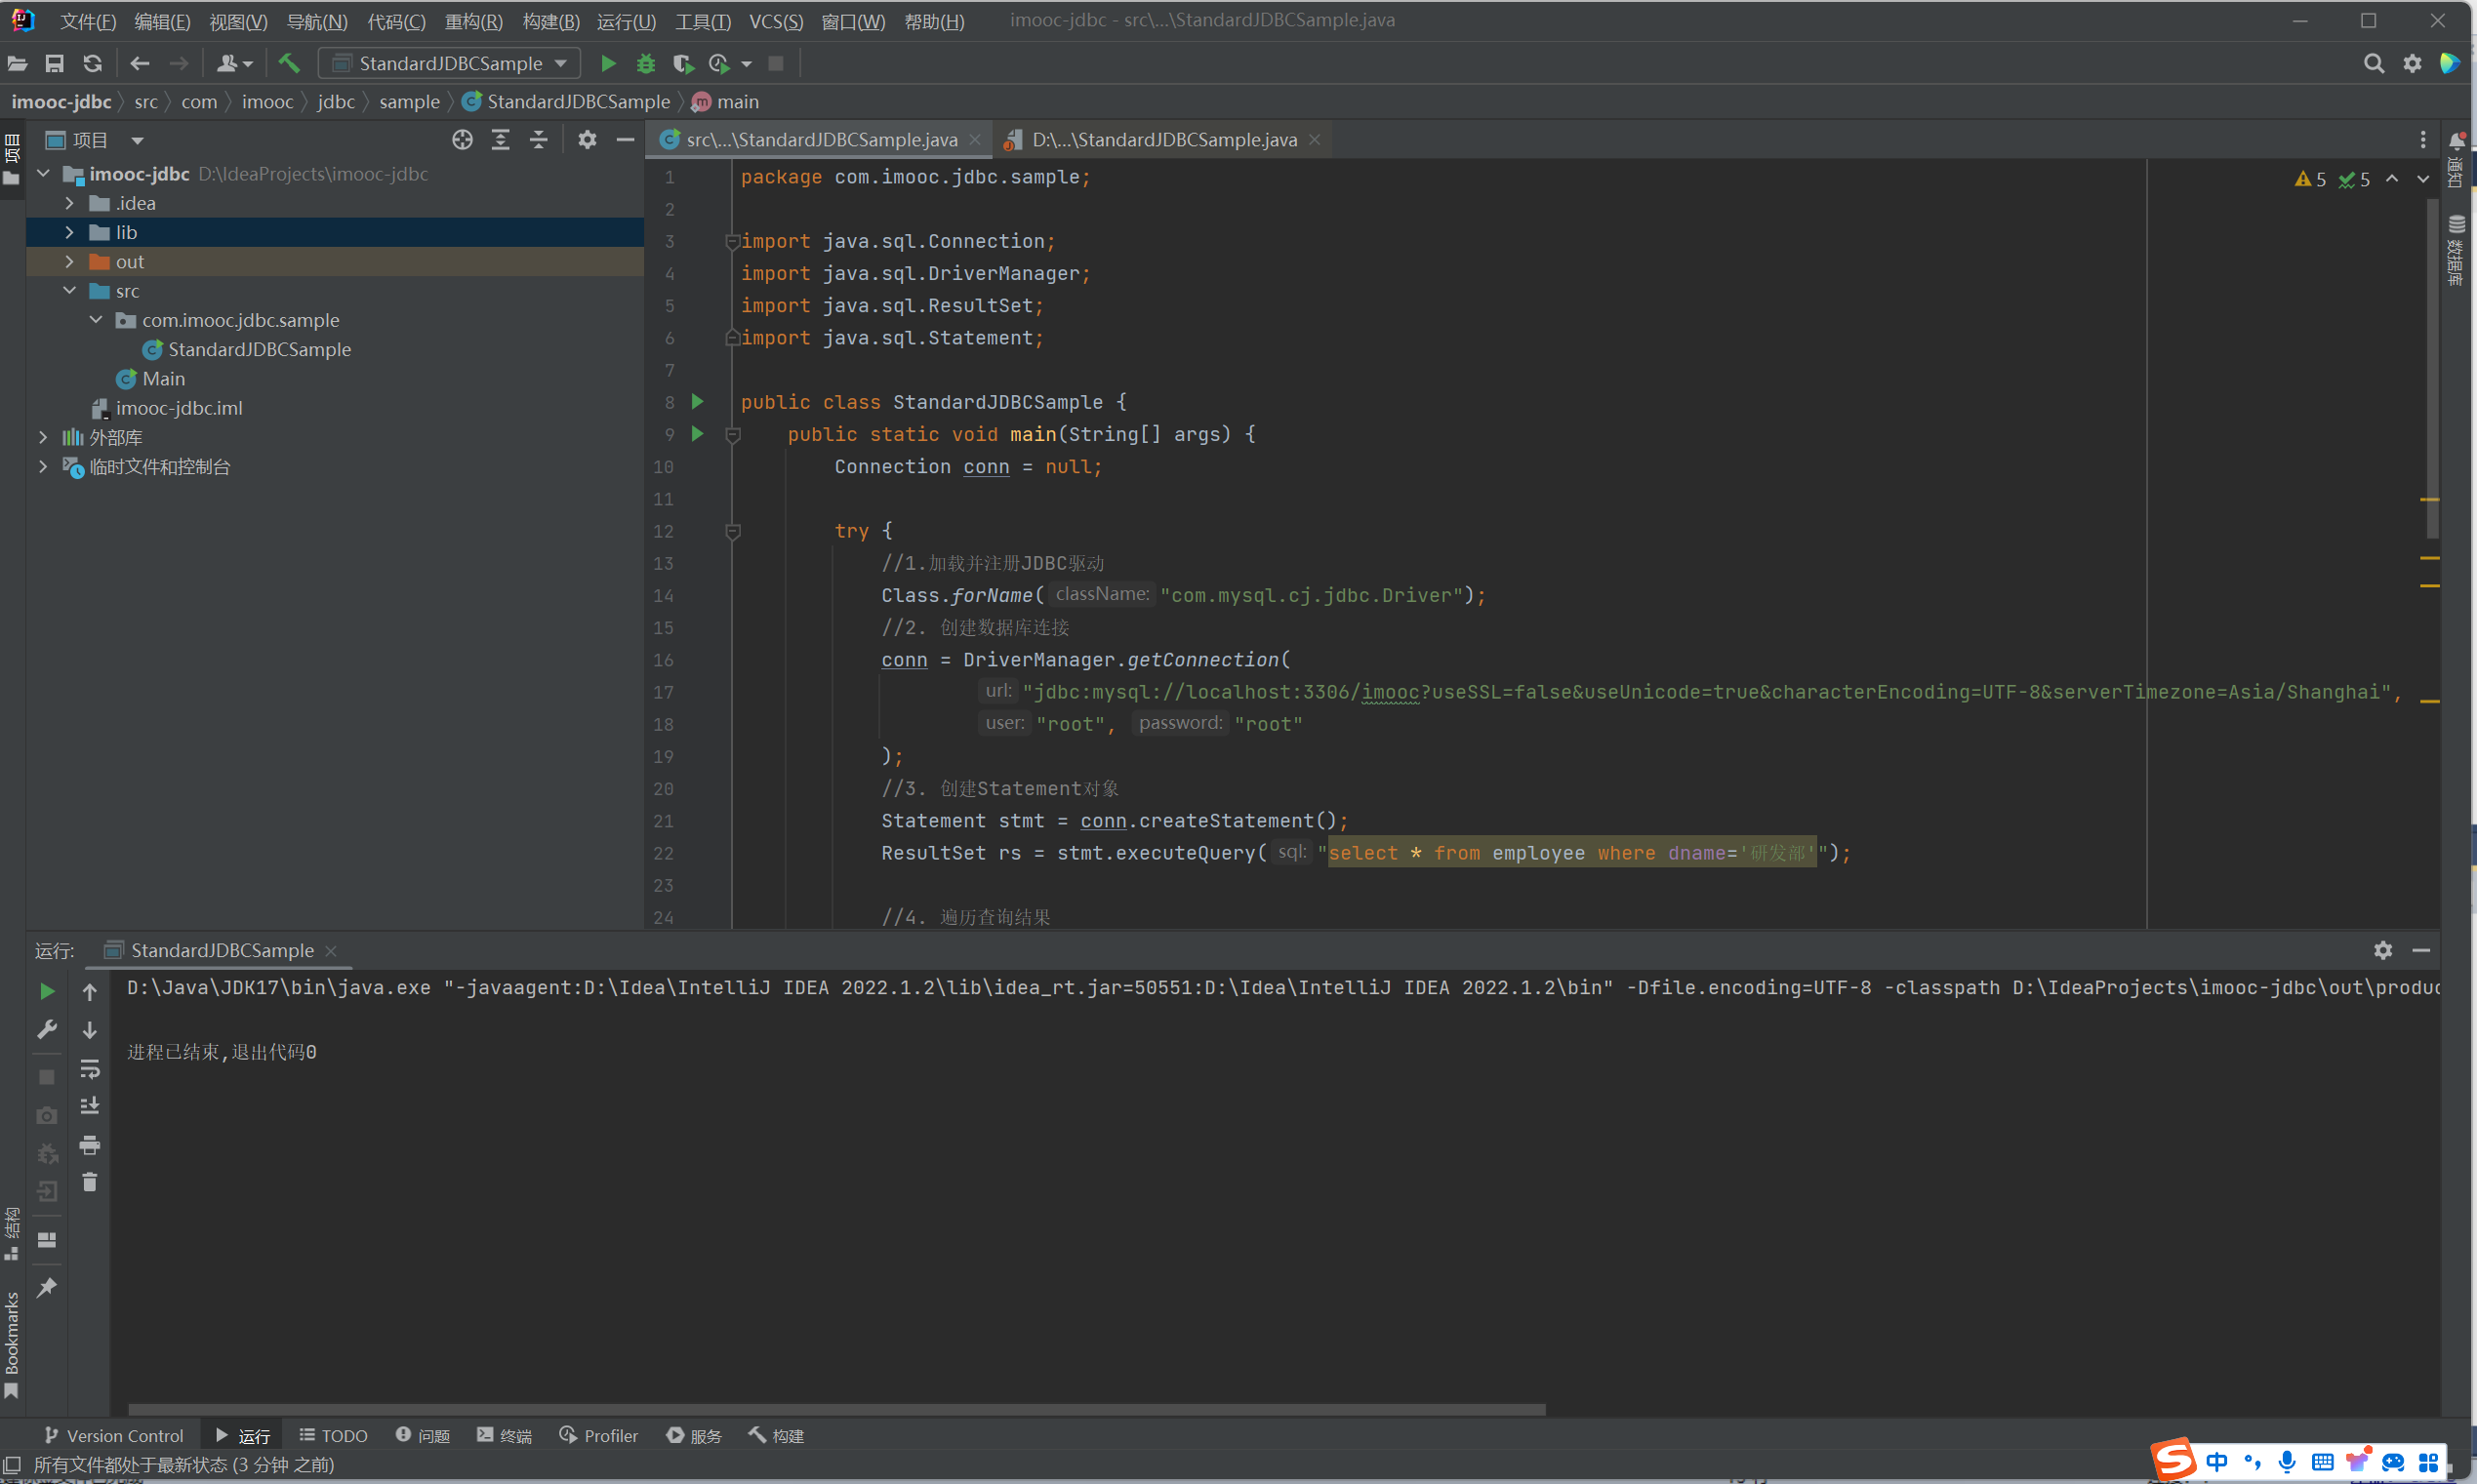Screen dimensions: 2477x1484
Task: Open Run panel settings gear
Action: pyautogui.click(x=2383, y=950)
